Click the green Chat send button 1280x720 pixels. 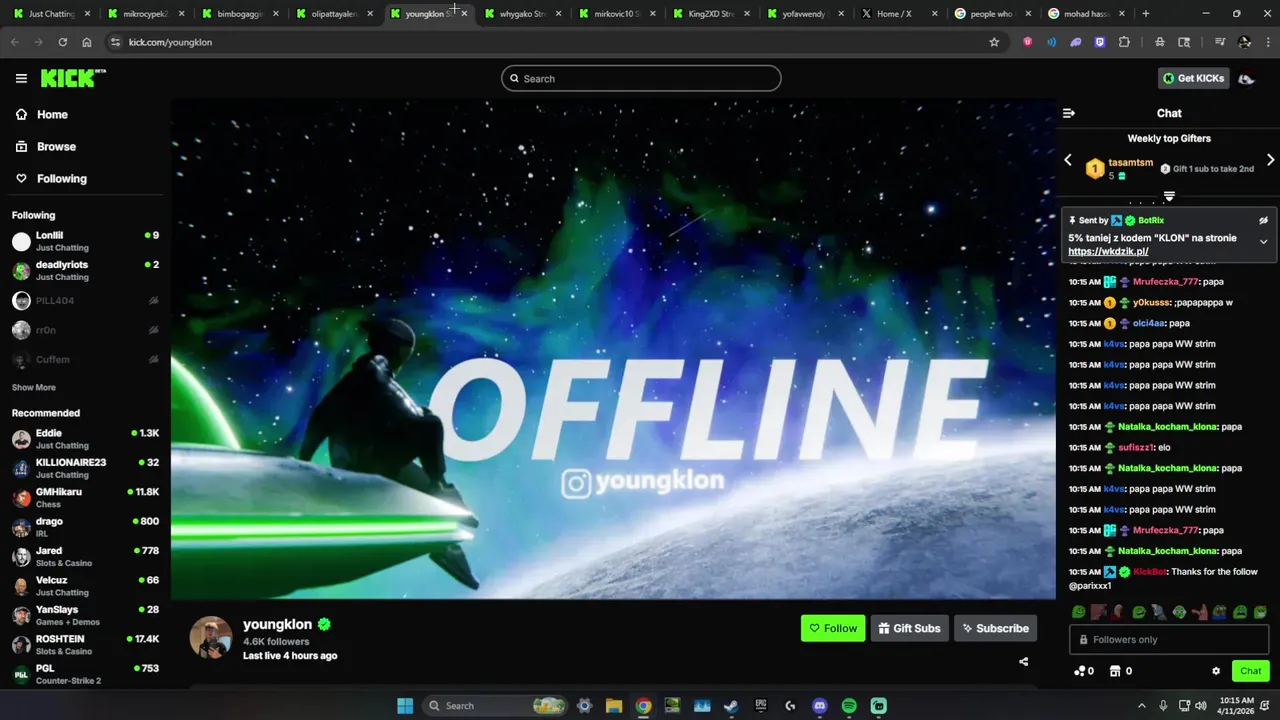click(1251, 671)
